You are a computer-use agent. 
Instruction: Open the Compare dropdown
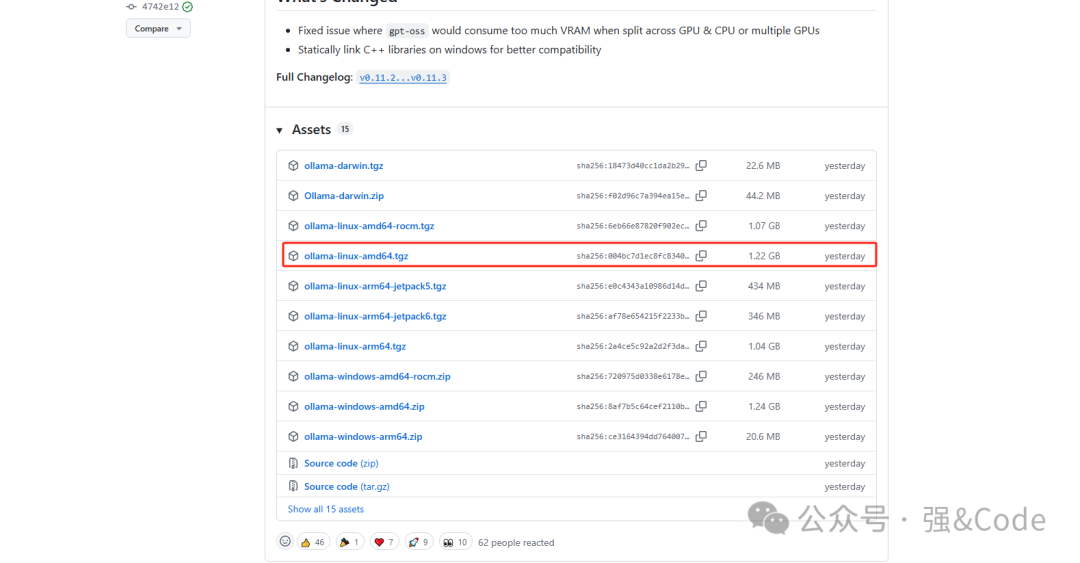[158, 28]
